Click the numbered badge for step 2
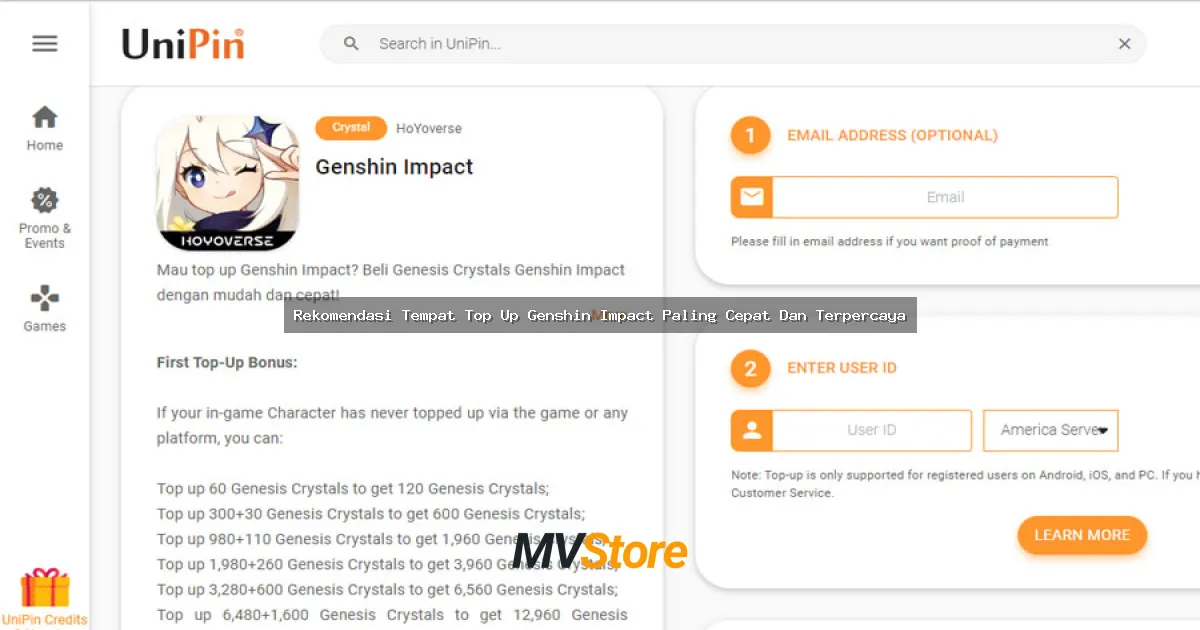The image size is (1200, 630). [750, 368]
